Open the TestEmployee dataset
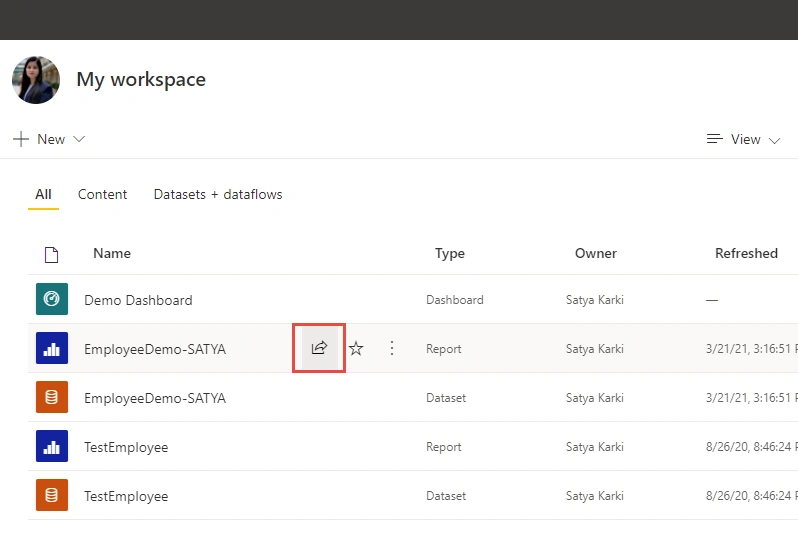 pyautogui.click(x=126, y=496)
